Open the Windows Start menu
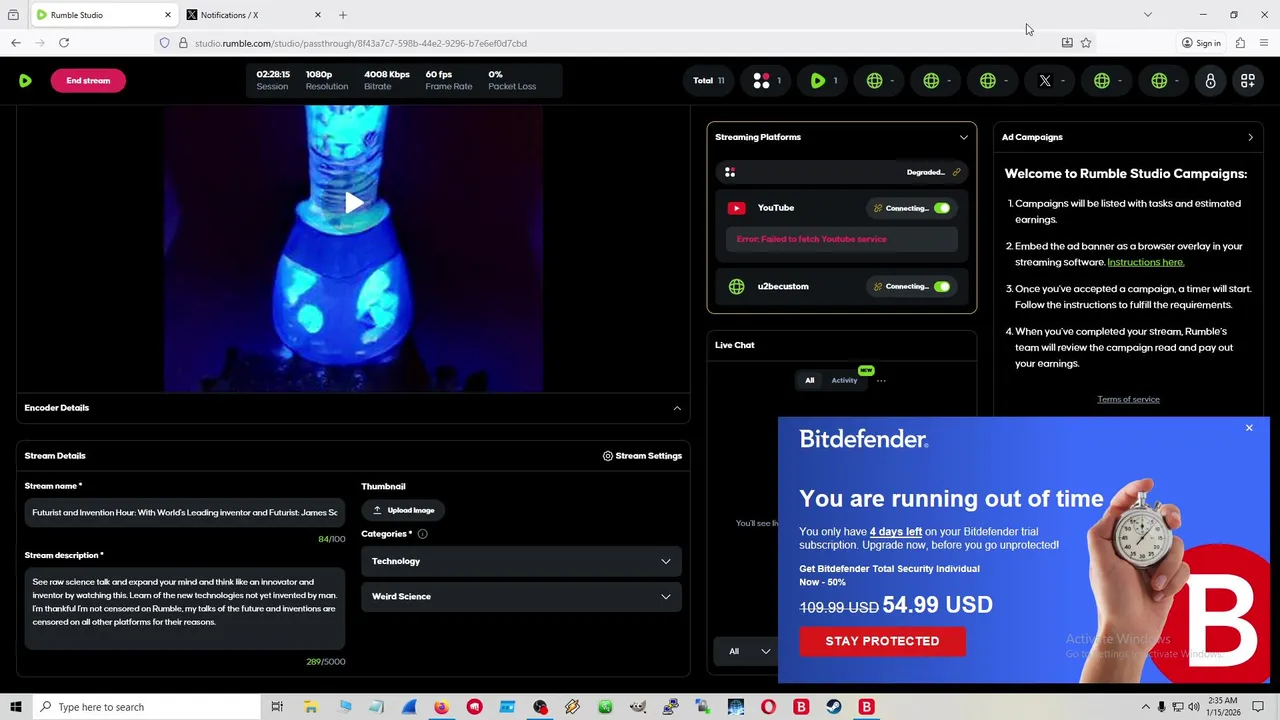 [15, 707]
